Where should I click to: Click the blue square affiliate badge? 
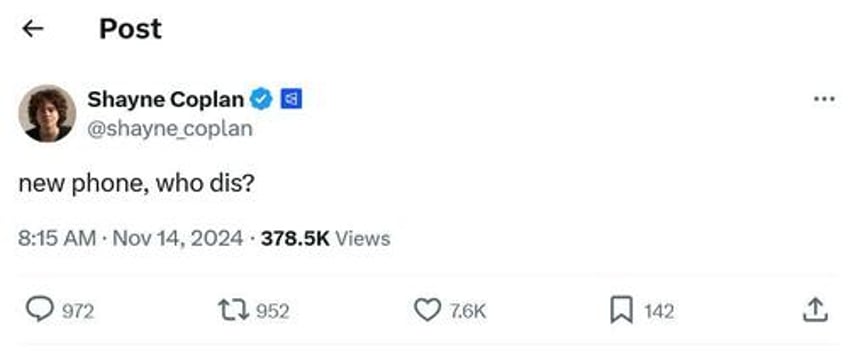click(291, 99)
